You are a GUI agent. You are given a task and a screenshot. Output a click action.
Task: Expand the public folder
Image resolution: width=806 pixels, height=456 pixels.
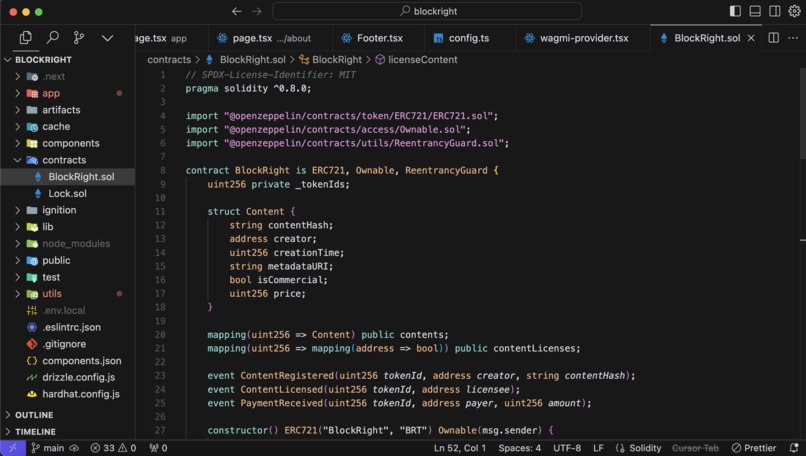[67, 260]
